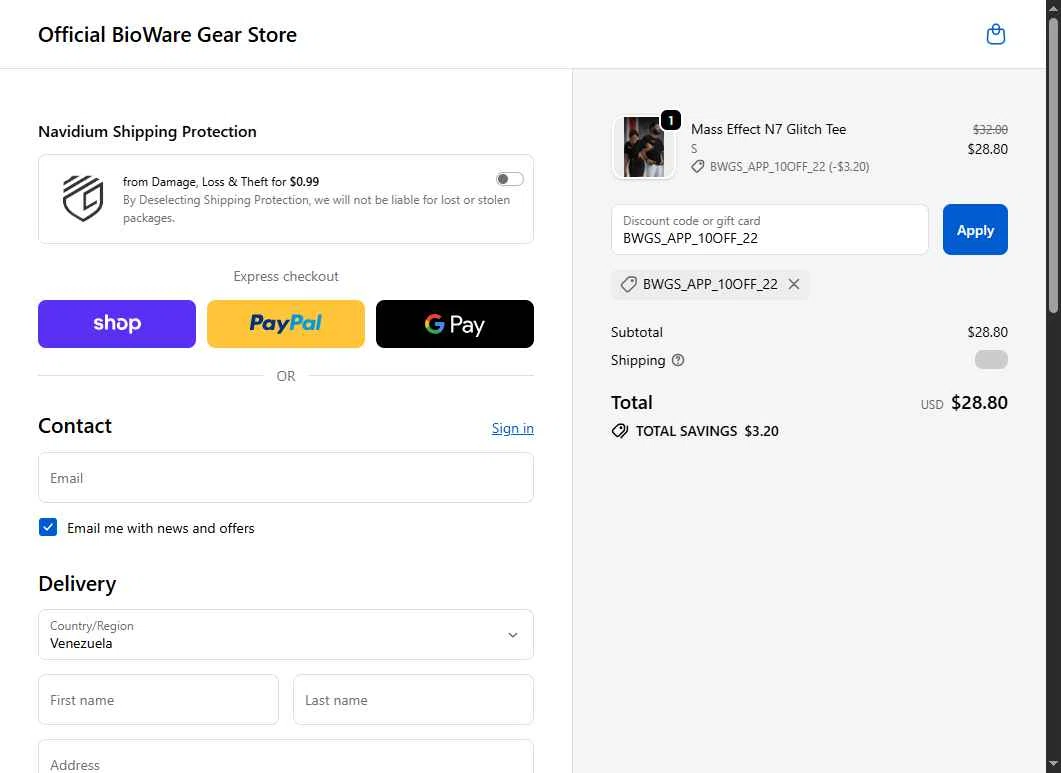The image size is (1061, 773).
Task: Remove the BWGS_APP_10OFF_22 discount tag
Action: tap(794, 284)
